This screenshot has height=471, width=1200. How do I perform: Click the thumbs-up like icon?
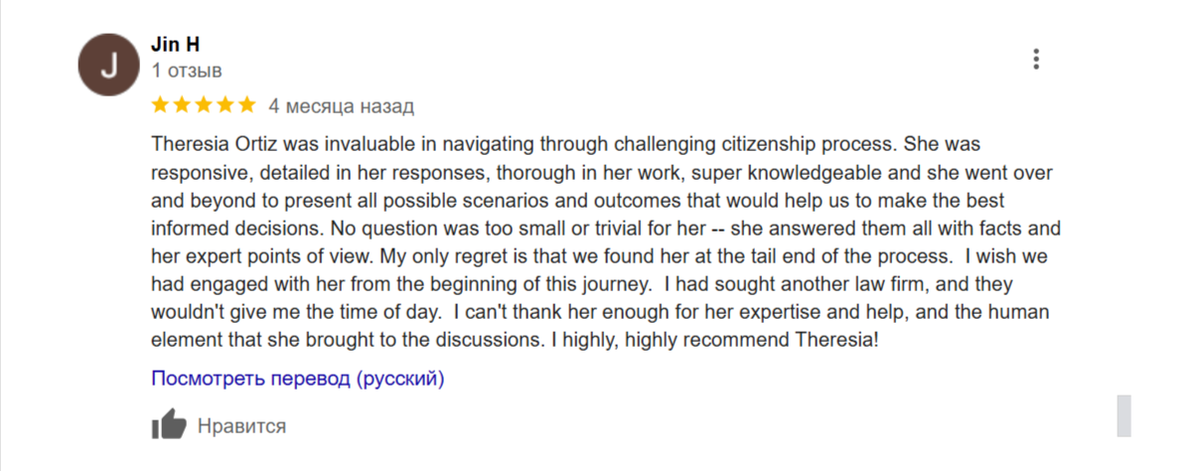coord(169,425)
